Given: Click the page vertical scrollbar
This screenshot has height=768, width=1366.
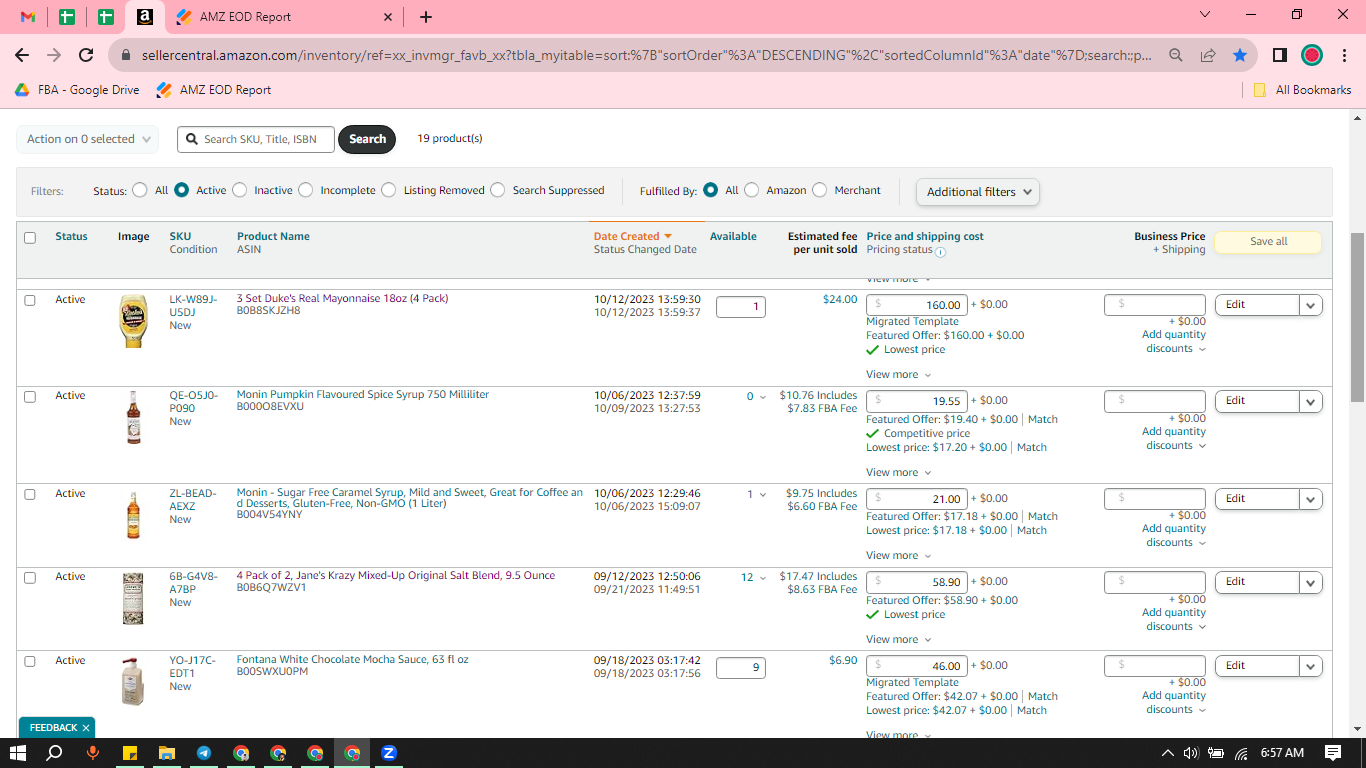Looking at the screenshot, I should (x=1357, y=320).
